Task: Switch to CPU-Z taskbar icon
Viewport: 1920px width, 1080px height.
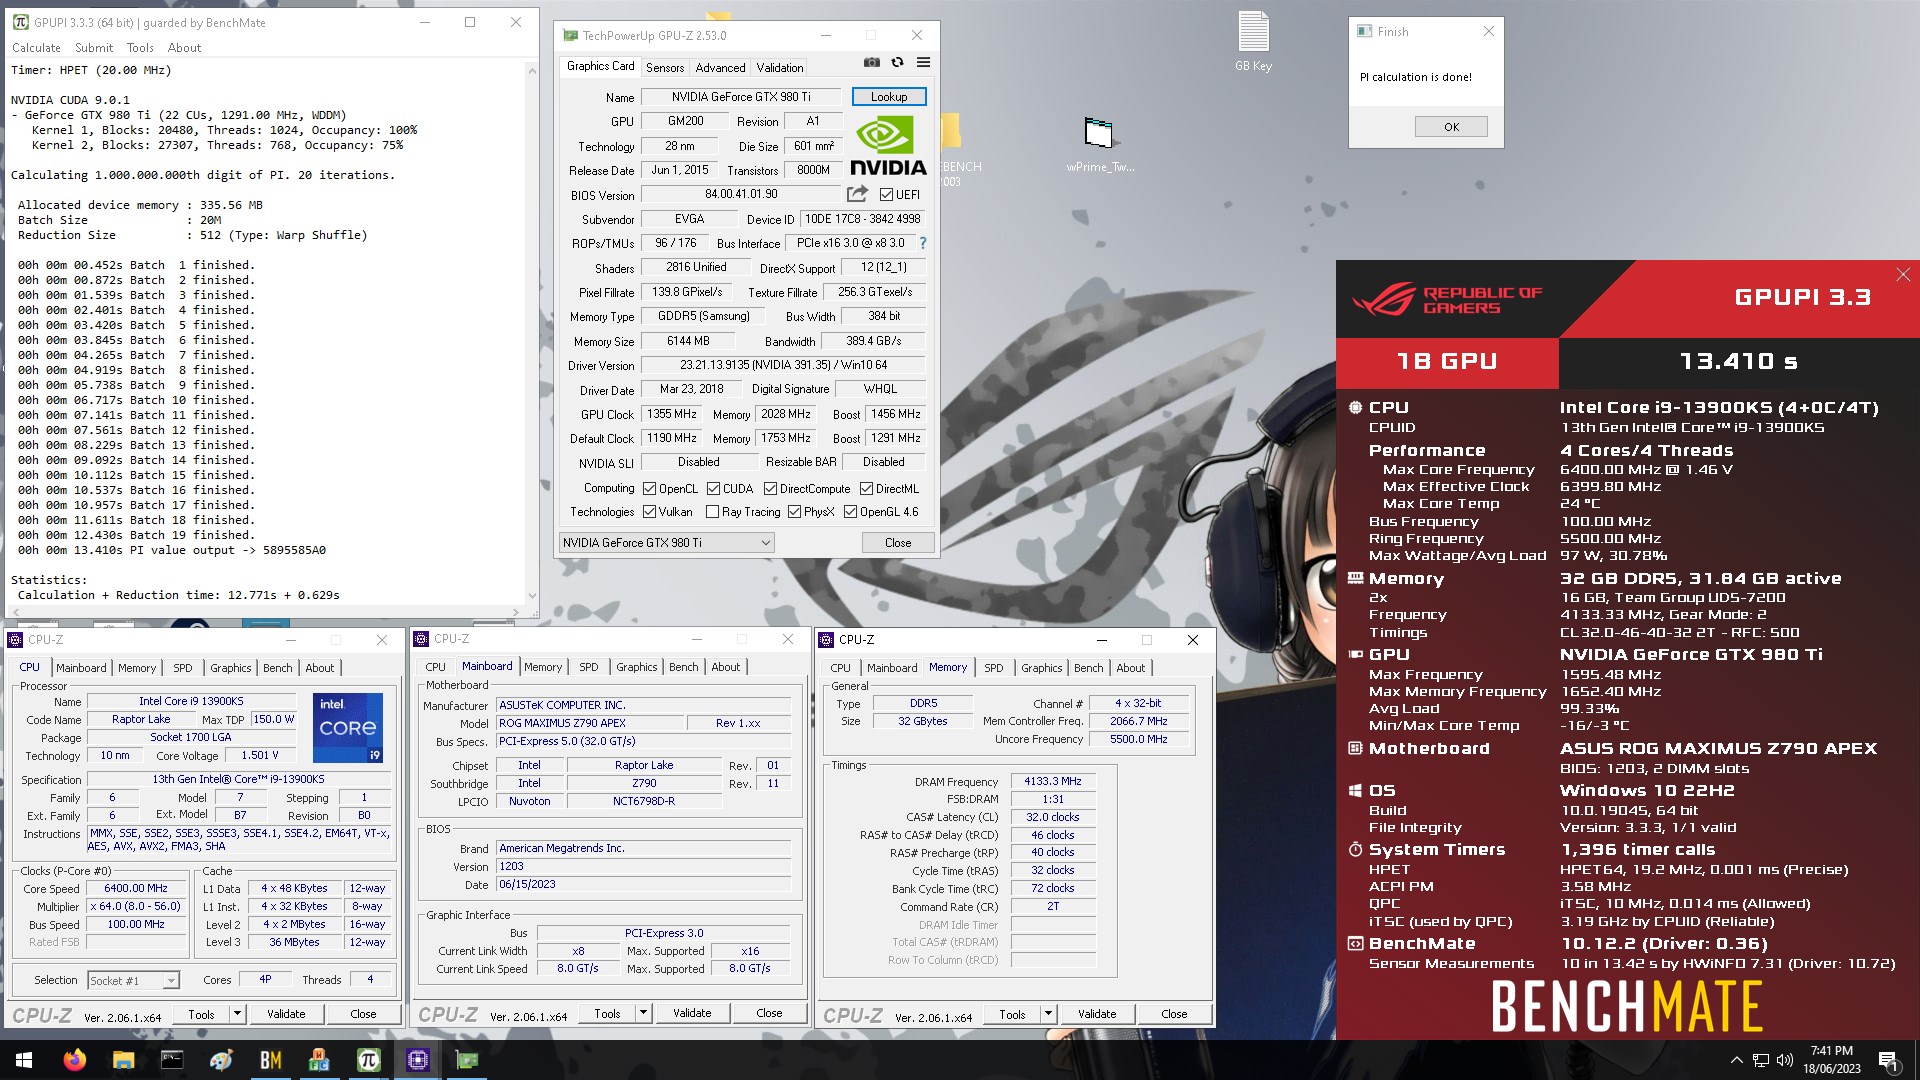Action: (x=417, y=1060)
